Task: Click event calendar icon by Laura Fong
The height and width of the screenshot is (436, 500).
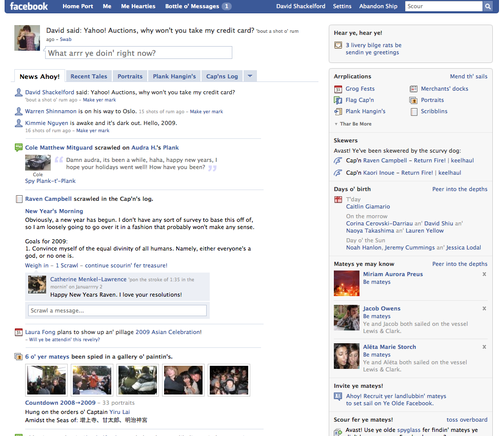Action: (19, 332)
